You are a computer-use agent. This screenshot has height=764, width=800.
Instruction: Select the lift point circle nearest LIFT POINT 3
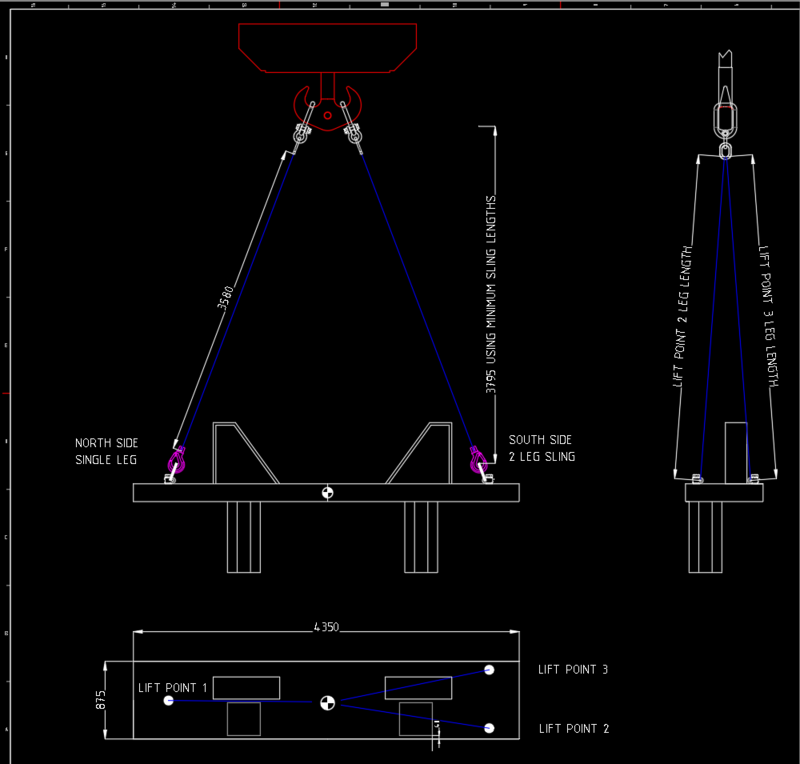(x=490, y=668)
